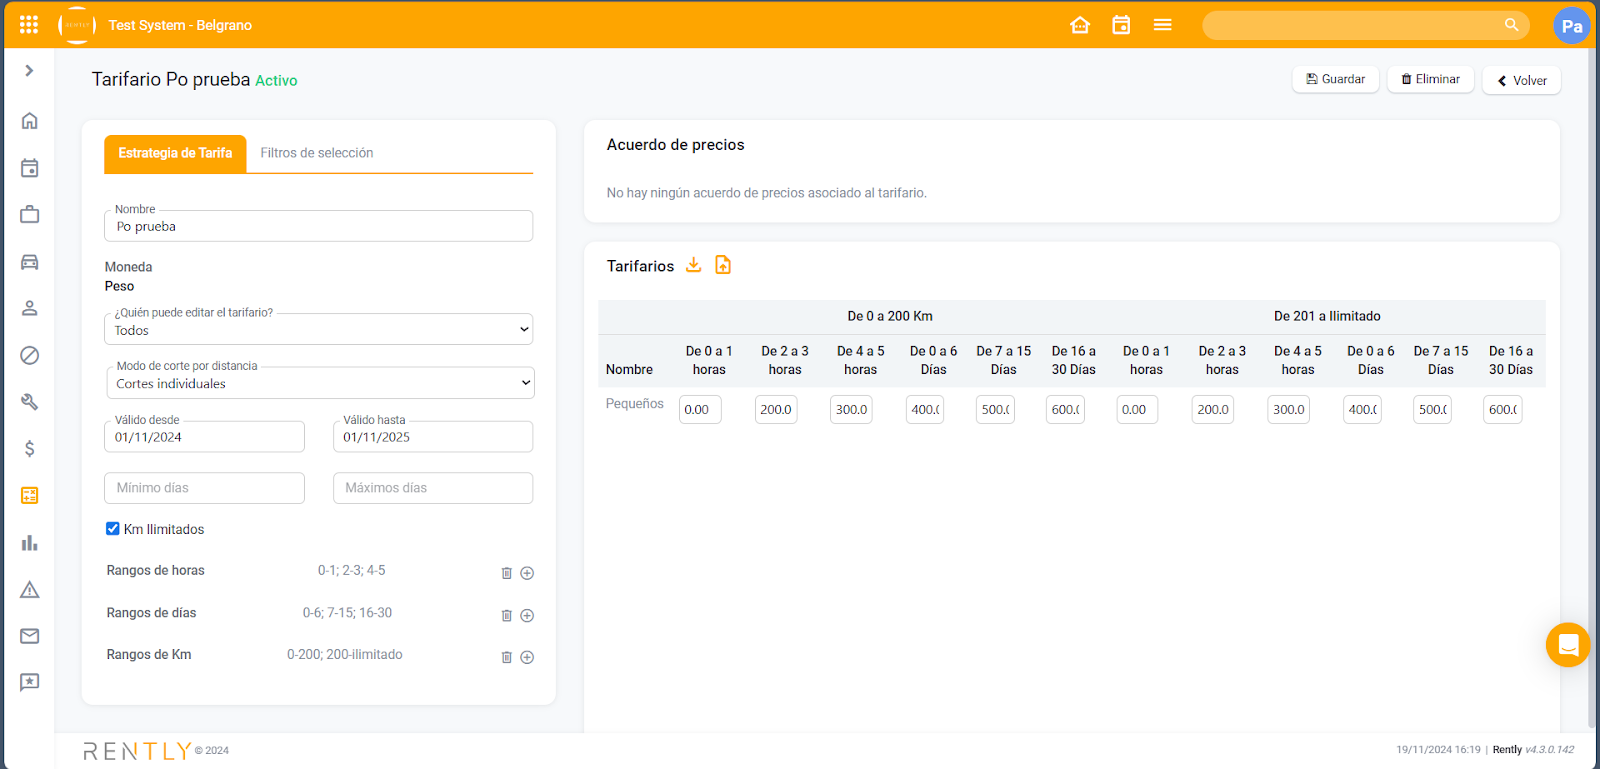1600x769 pixels.
Task: Select the Estrategia de Tarifa tab
Action: 175,153
